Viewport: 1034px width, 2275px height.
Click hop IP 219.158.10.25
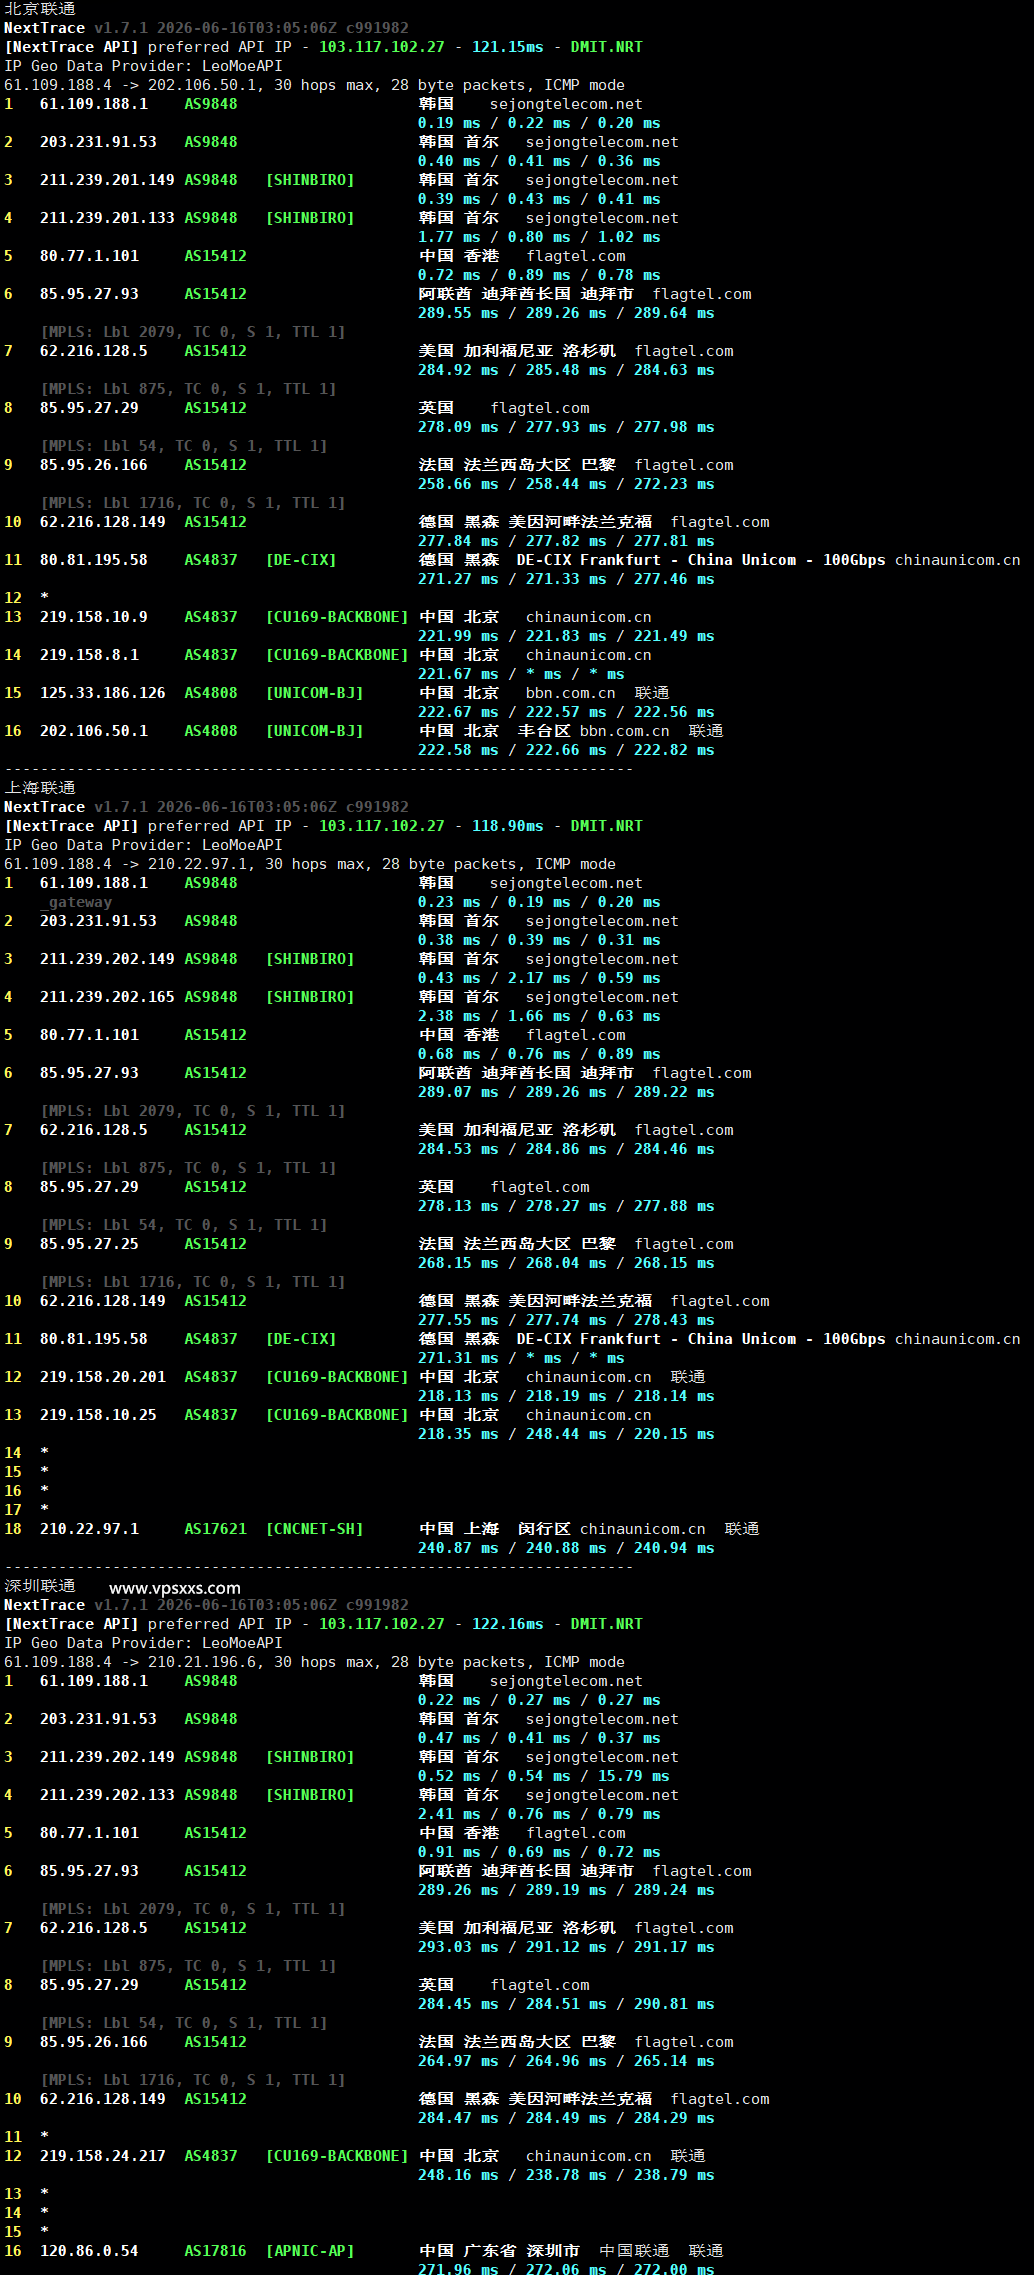98,1415
